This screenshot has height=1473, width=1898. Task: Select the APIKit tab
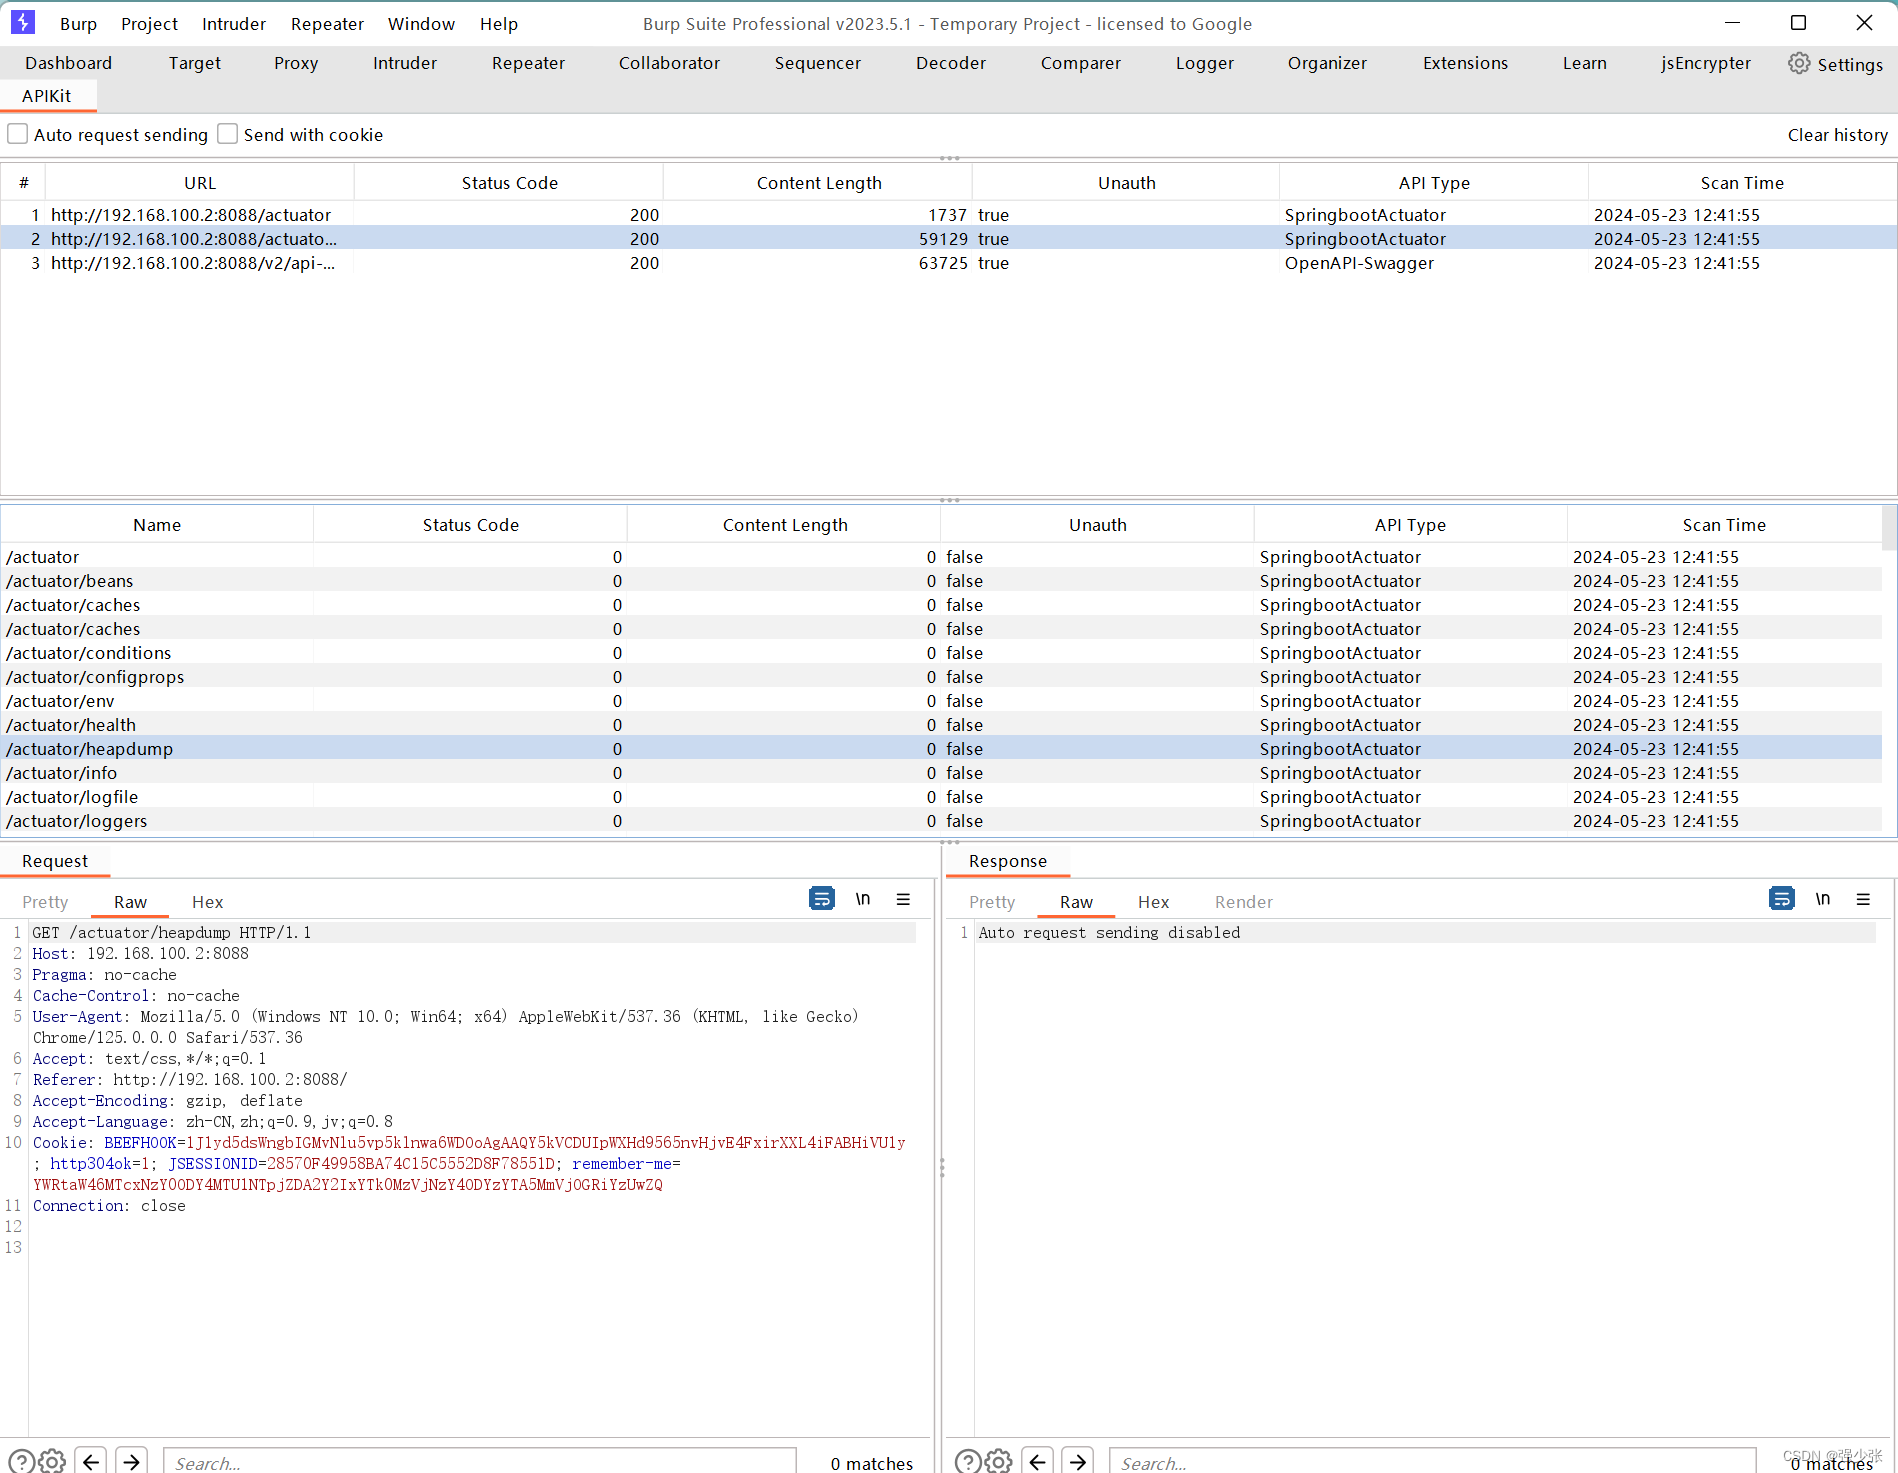tap(47, 96)
